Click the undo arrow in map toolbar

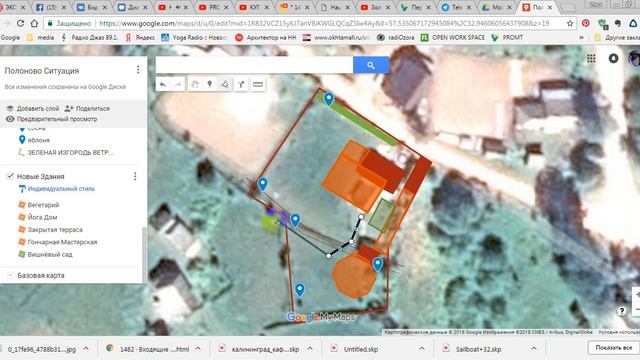point(163,84)
